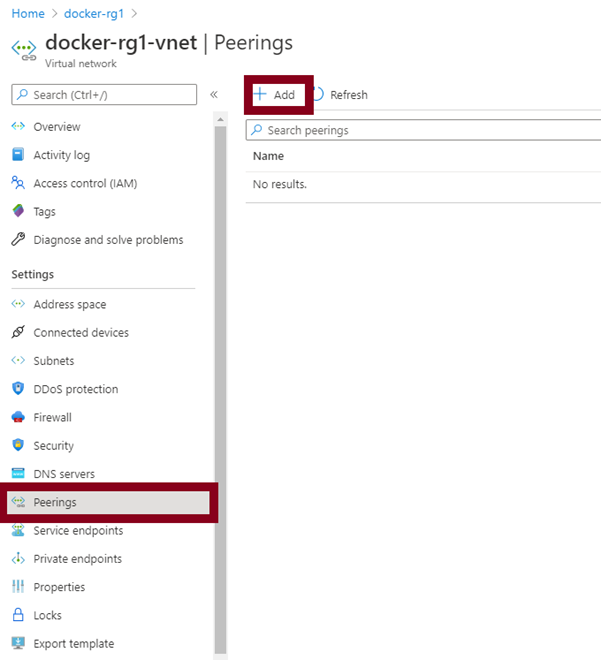Click the virtual network icon beside the title

click(x=24, y=50)
